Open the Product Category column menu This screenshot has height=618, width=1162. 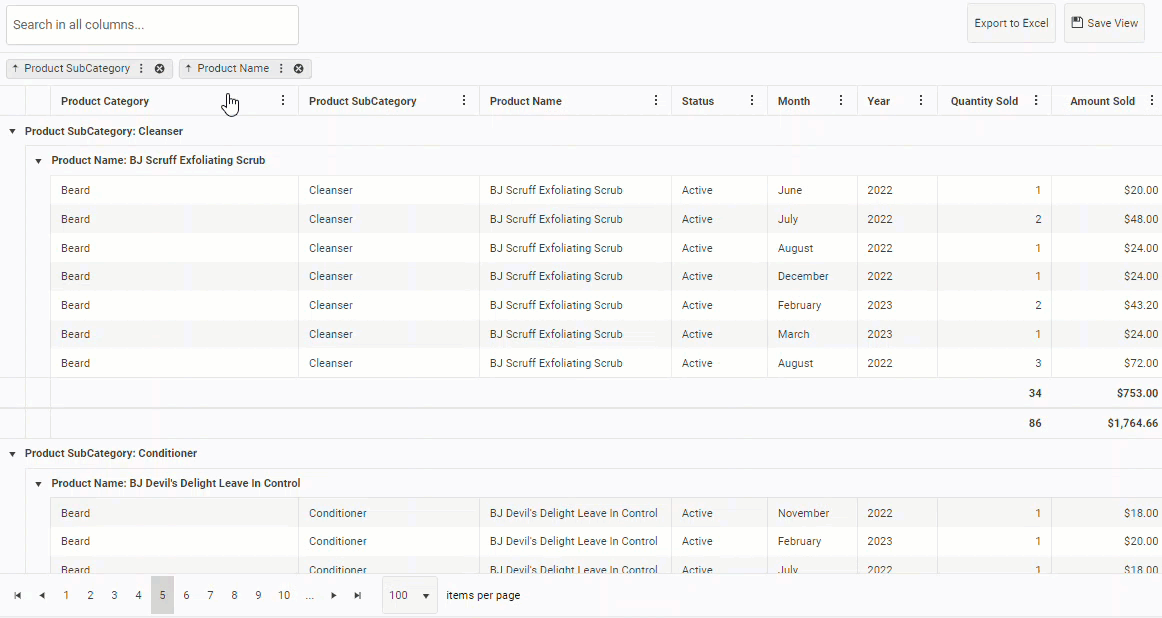(x=283, y=101)
